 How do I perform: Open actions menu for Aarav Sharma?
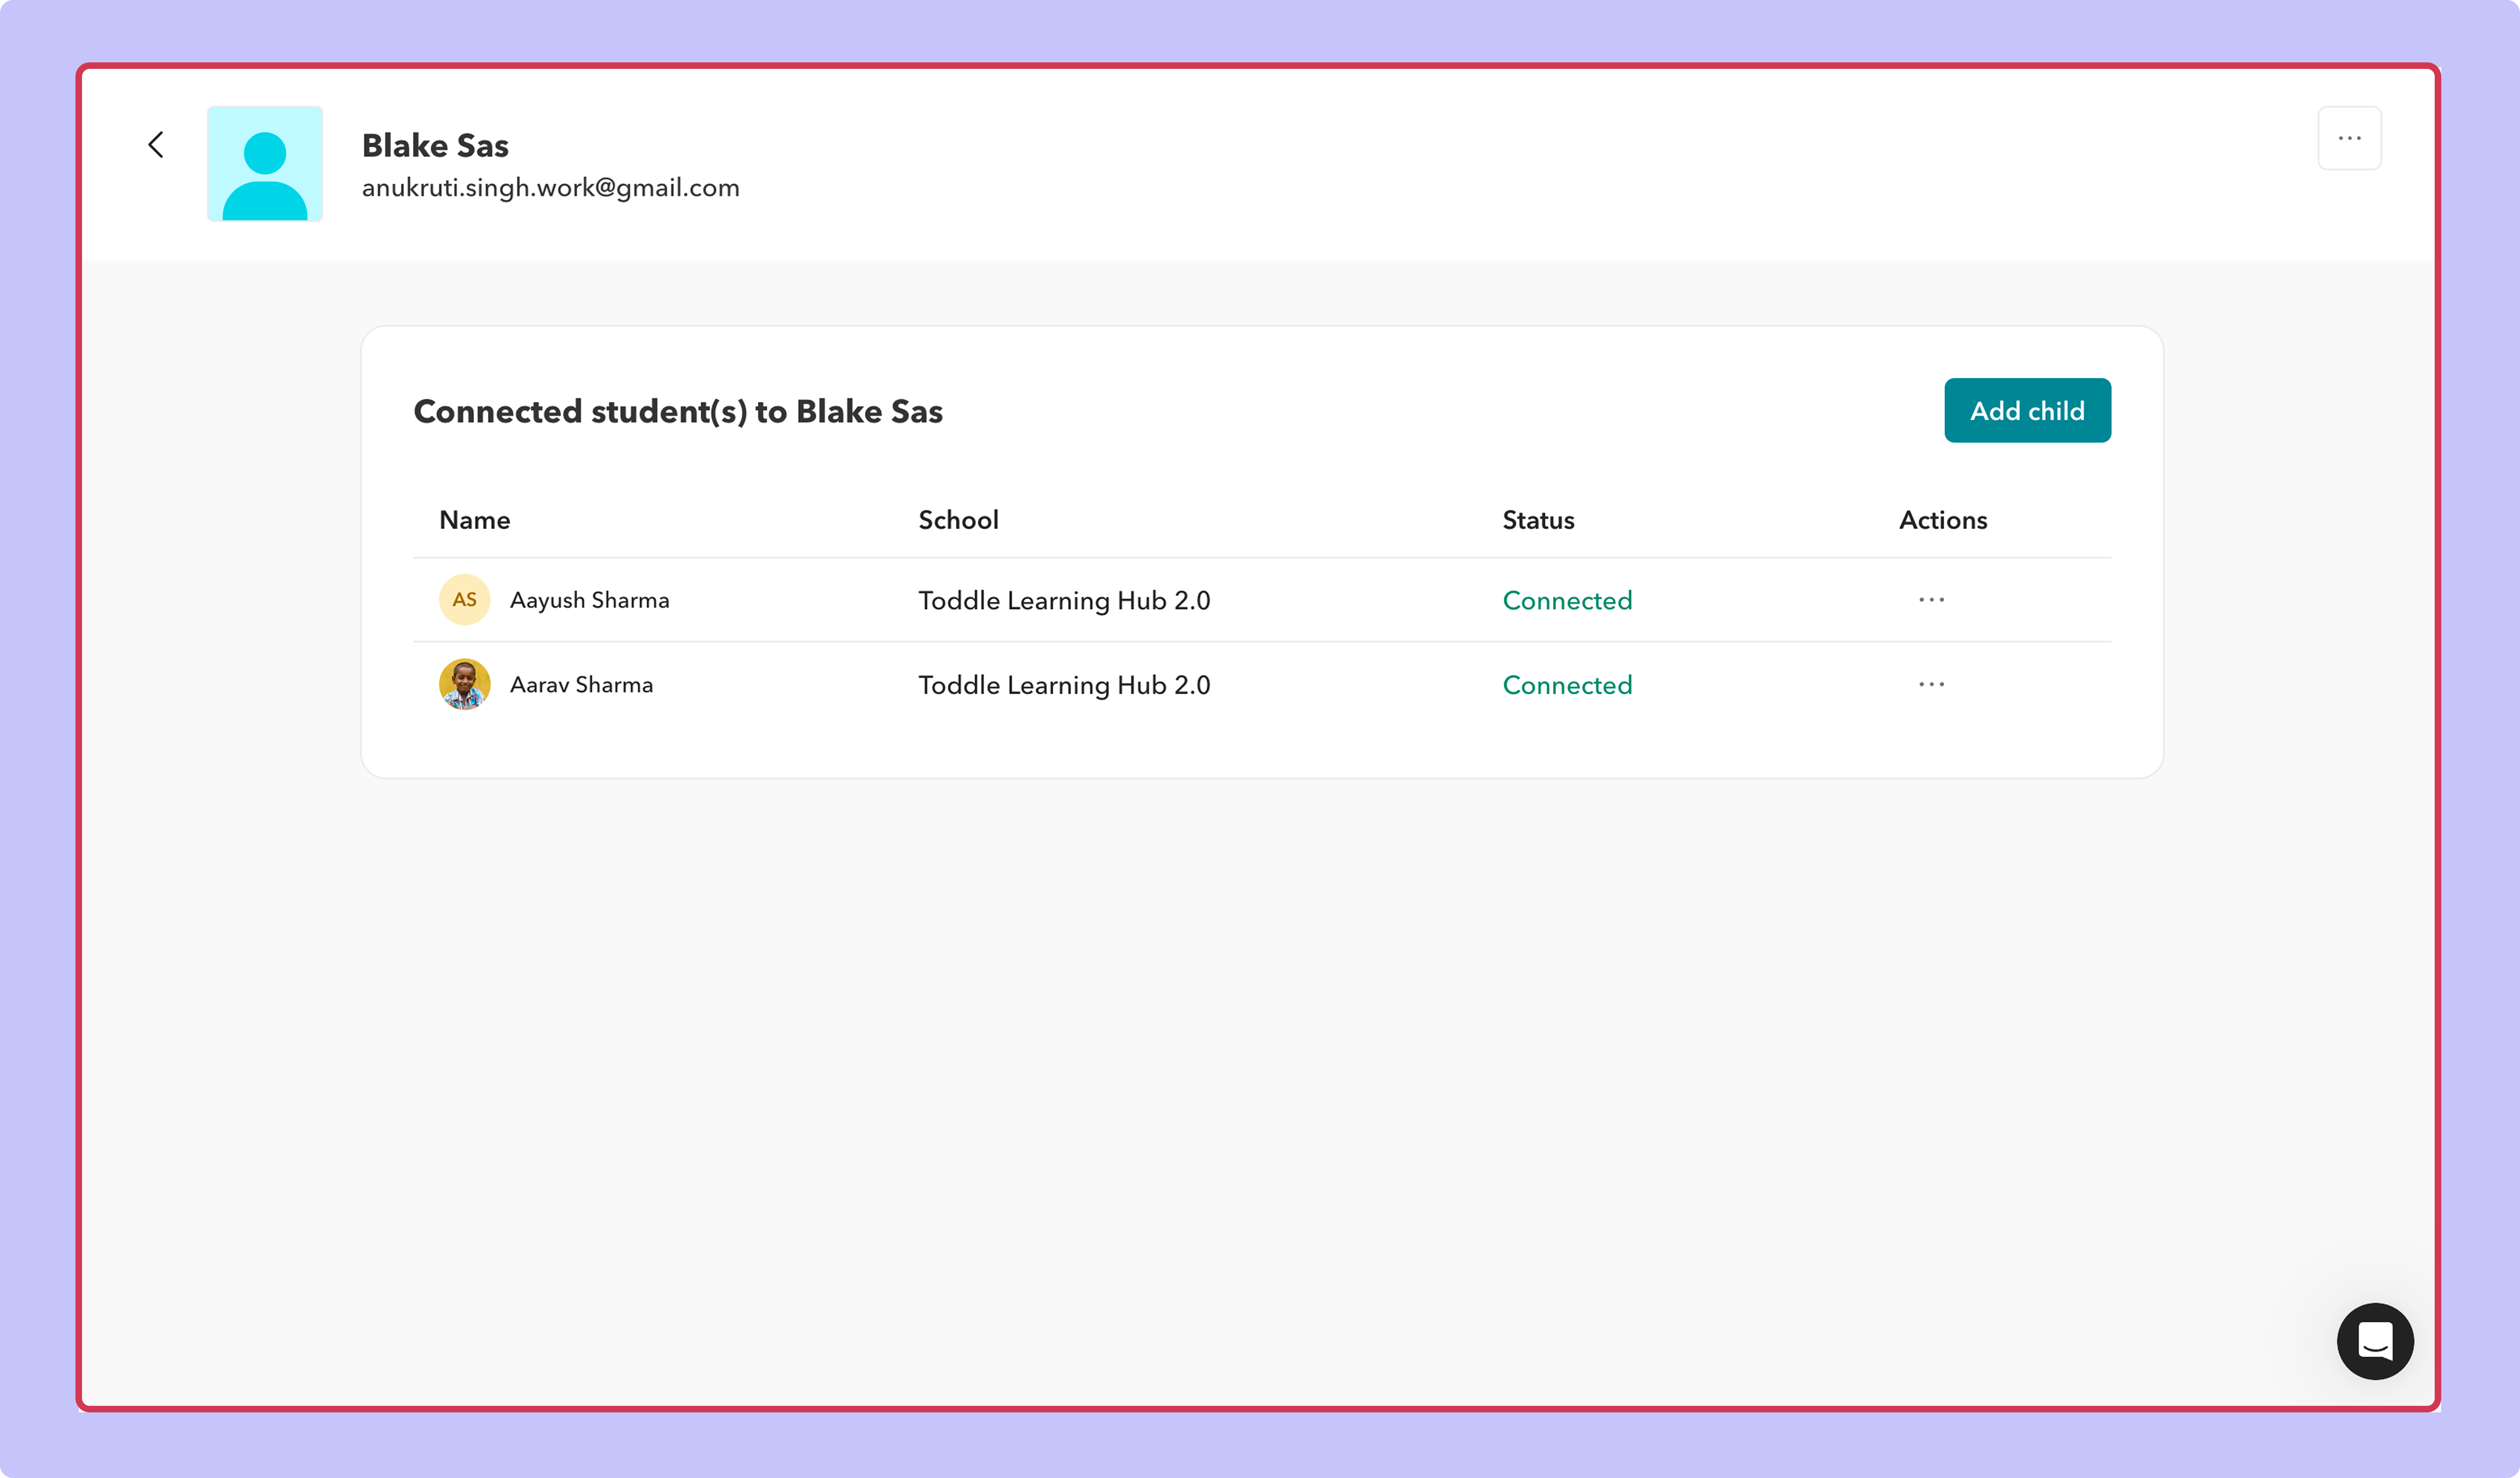1931,684
